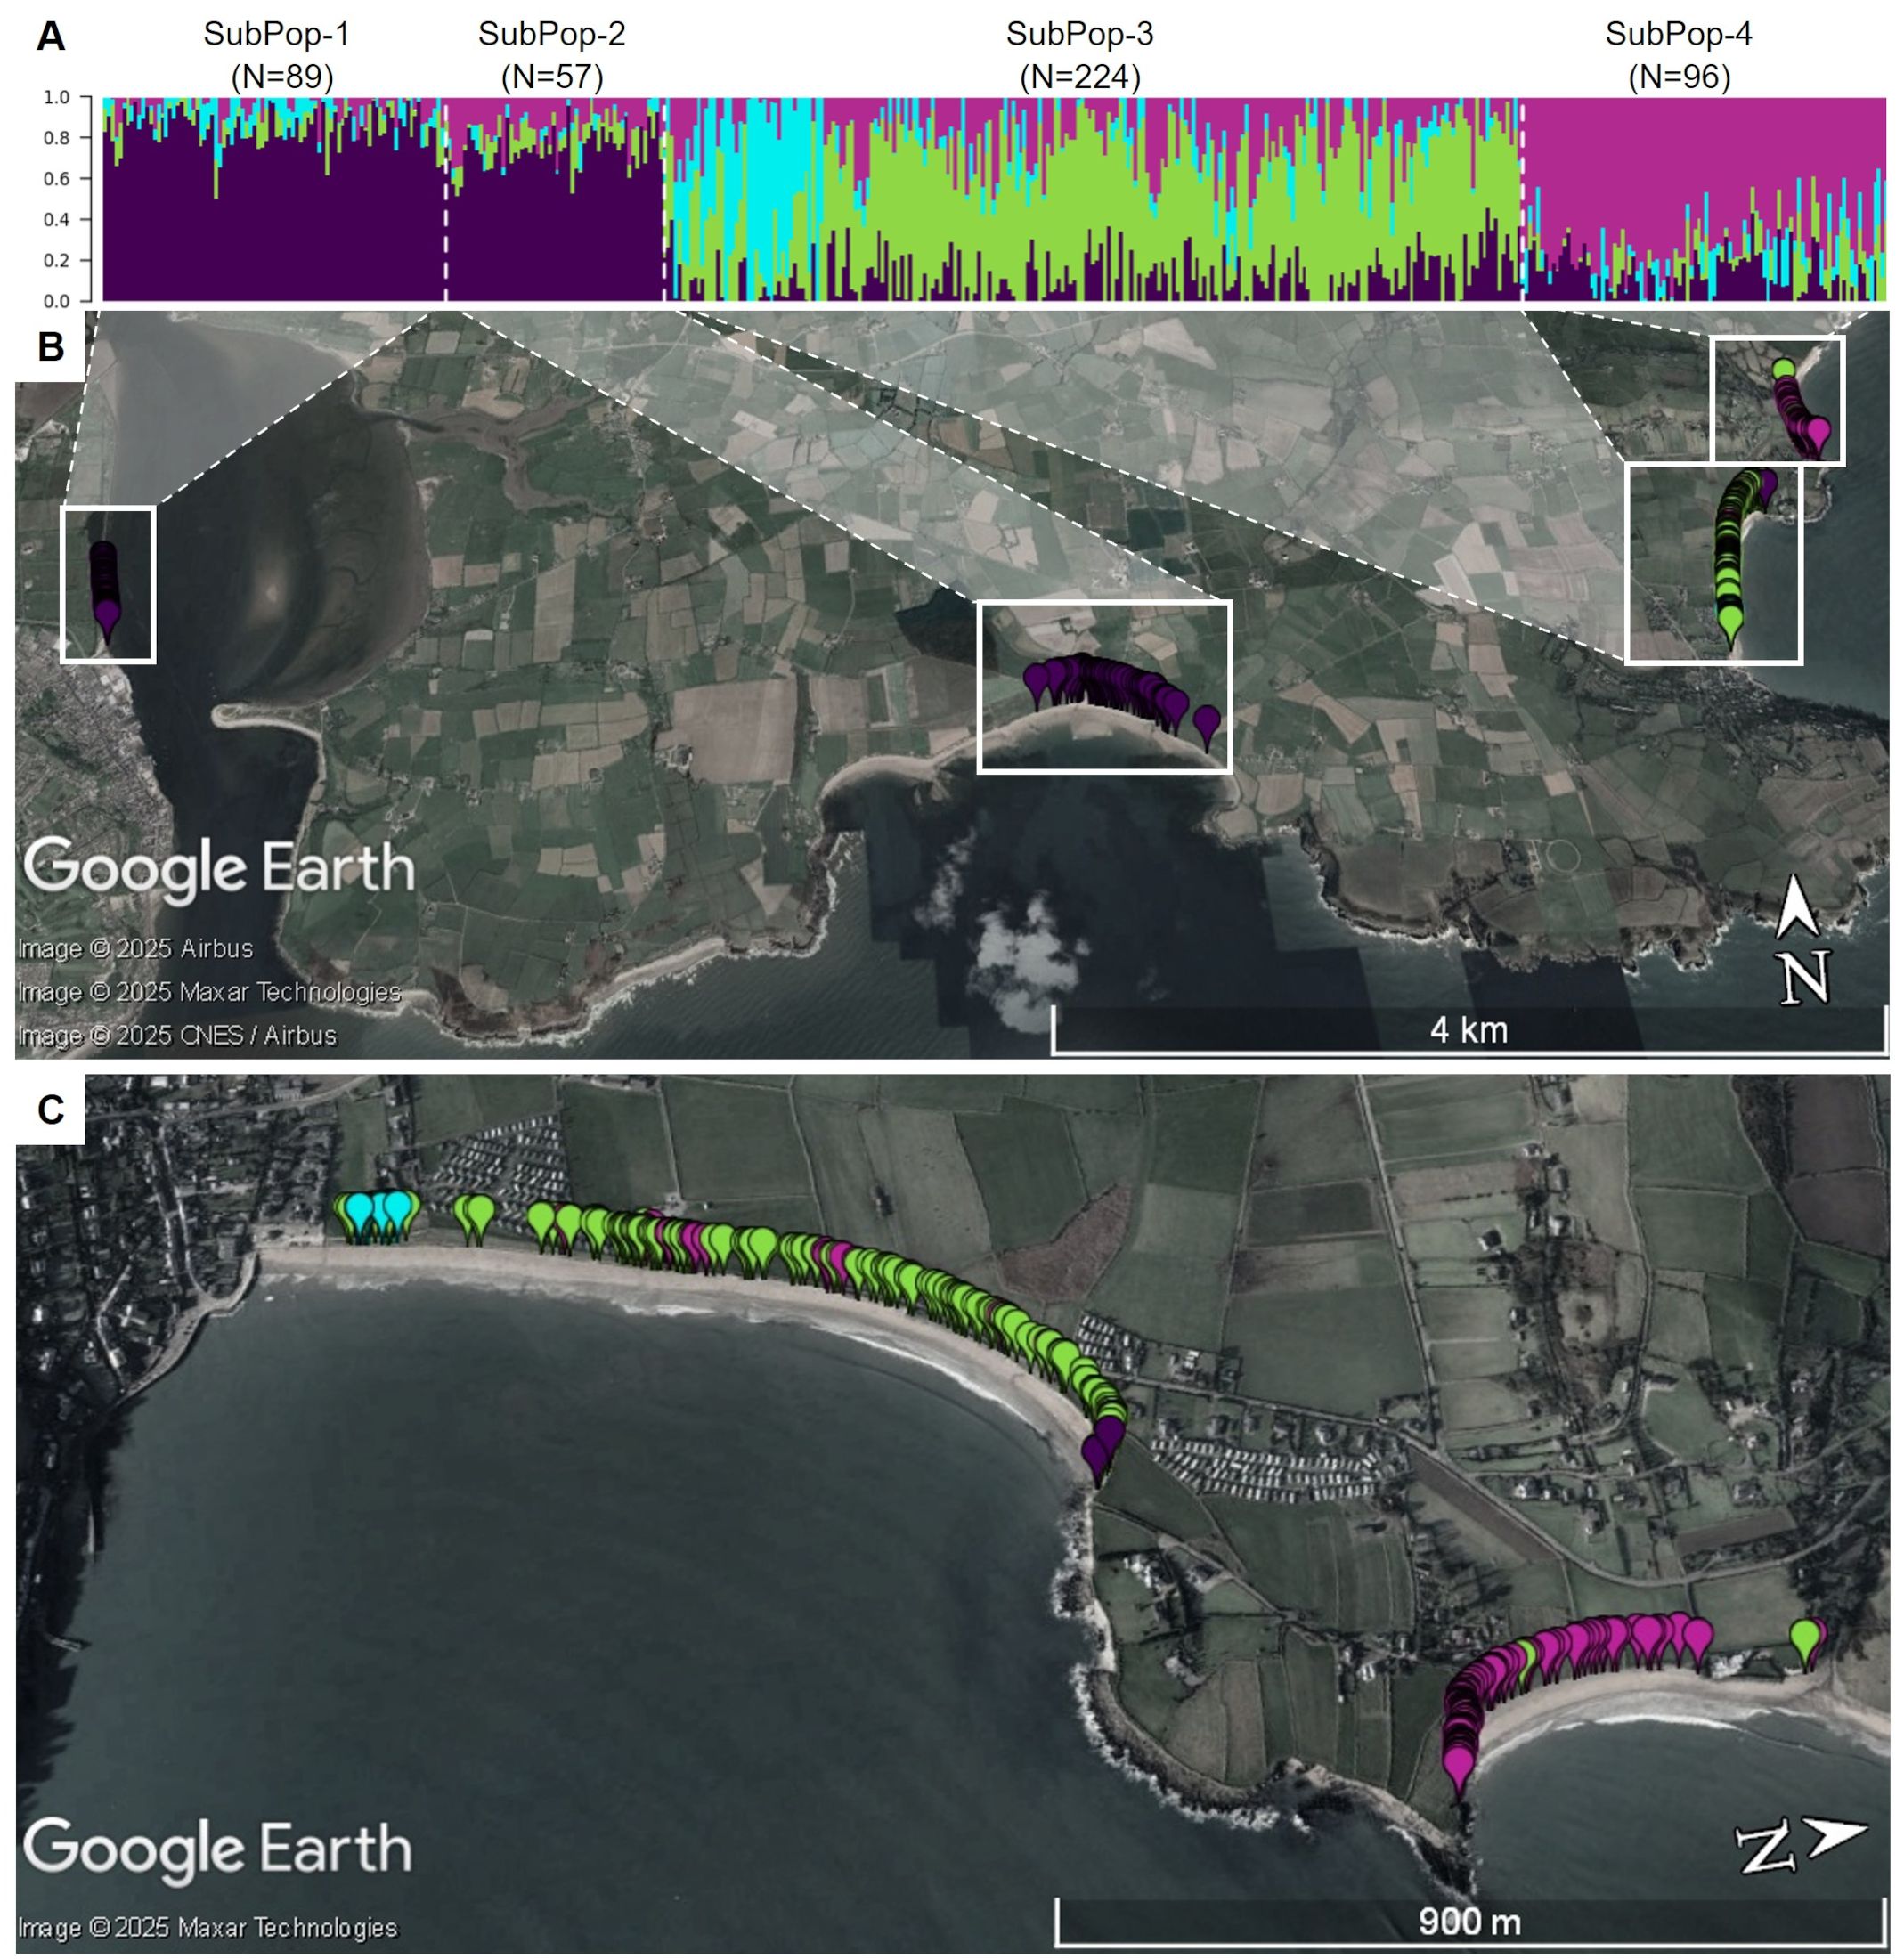The width and height of the screenshot is (1904, 1959).
Task: Click the panel A letter label
Action: click(x=50, y=38)
